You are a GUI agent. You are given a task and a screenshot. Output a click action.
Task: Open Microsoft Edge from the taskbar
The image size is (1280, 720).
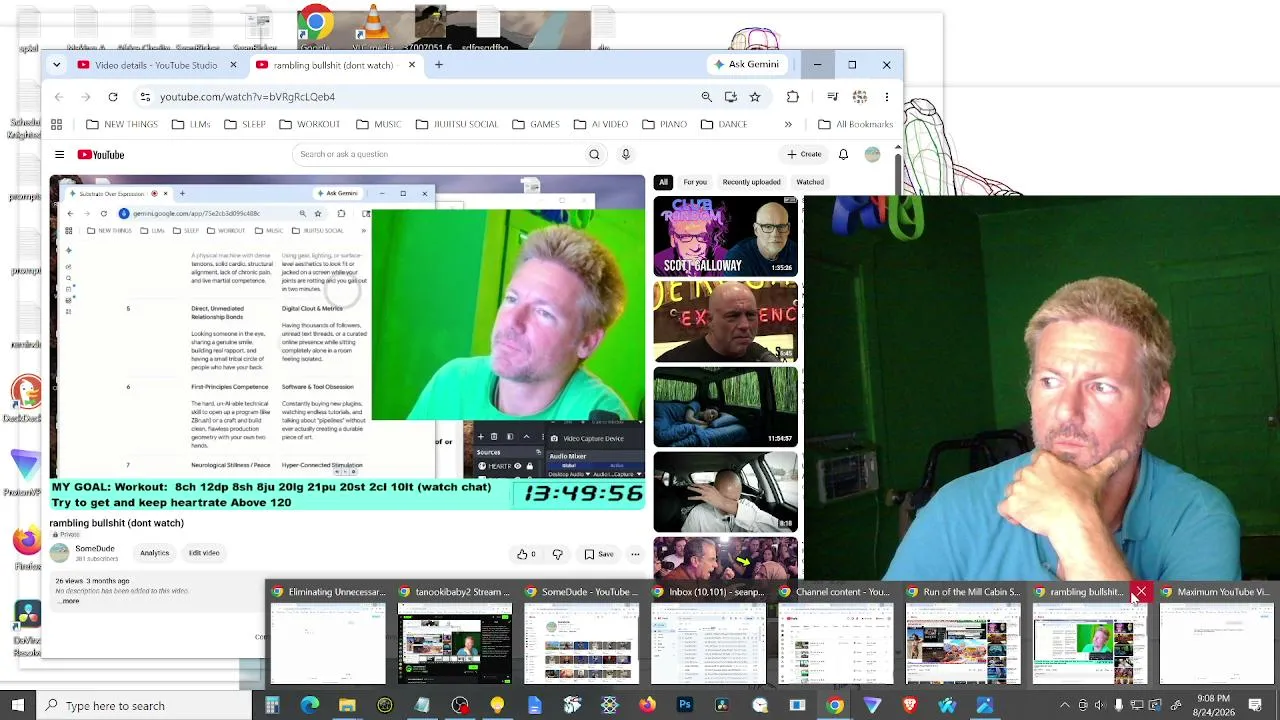pyautogui.click(x=310, y=706)
